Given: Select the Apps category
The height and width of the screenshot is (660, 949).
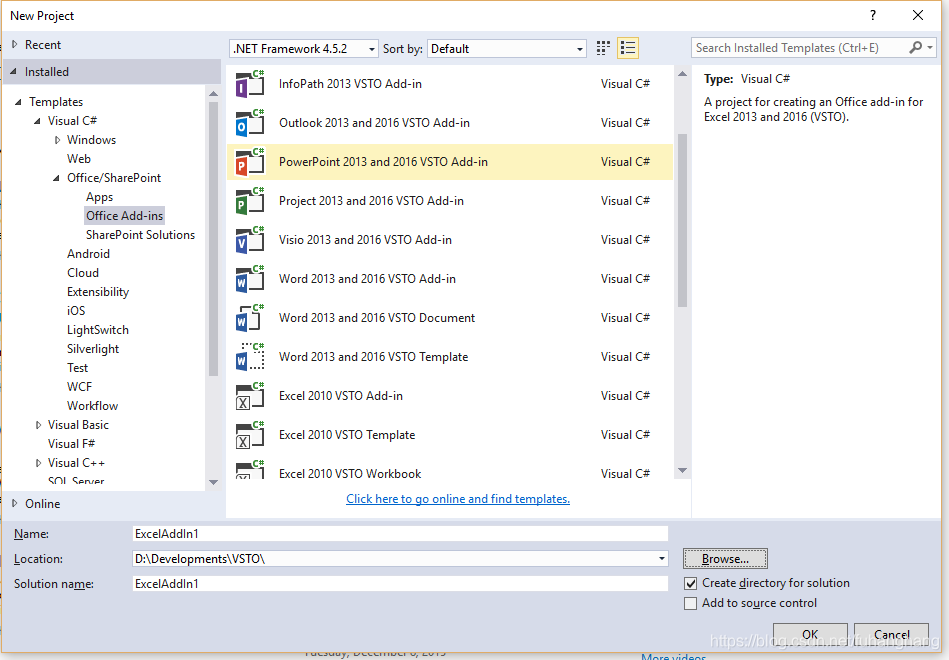Looking at the screenshot, I should click(99, 197).
